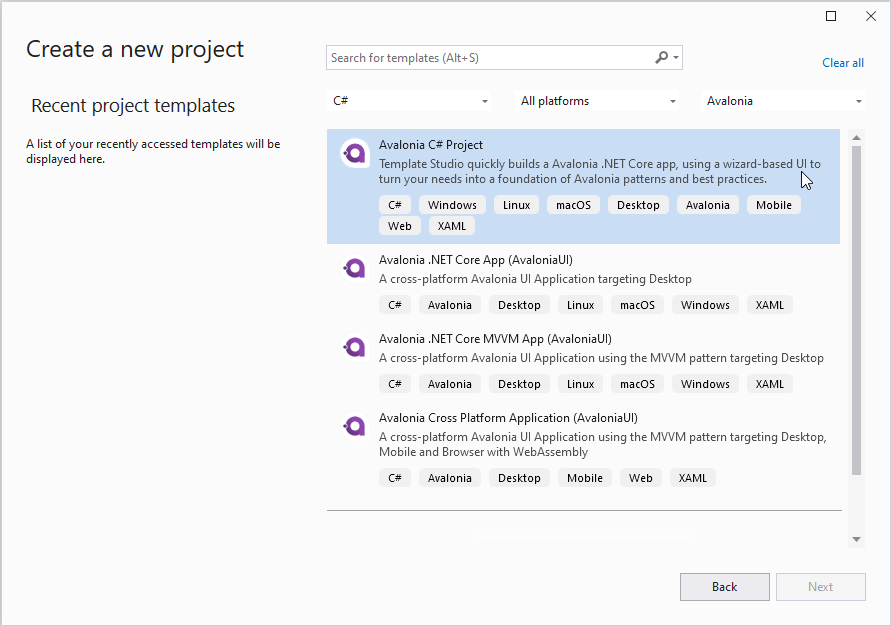The width and height of the screenshot is (891, 626).
Task: Click the Avalonia tag of .NET Core App template
Action: 449,305
